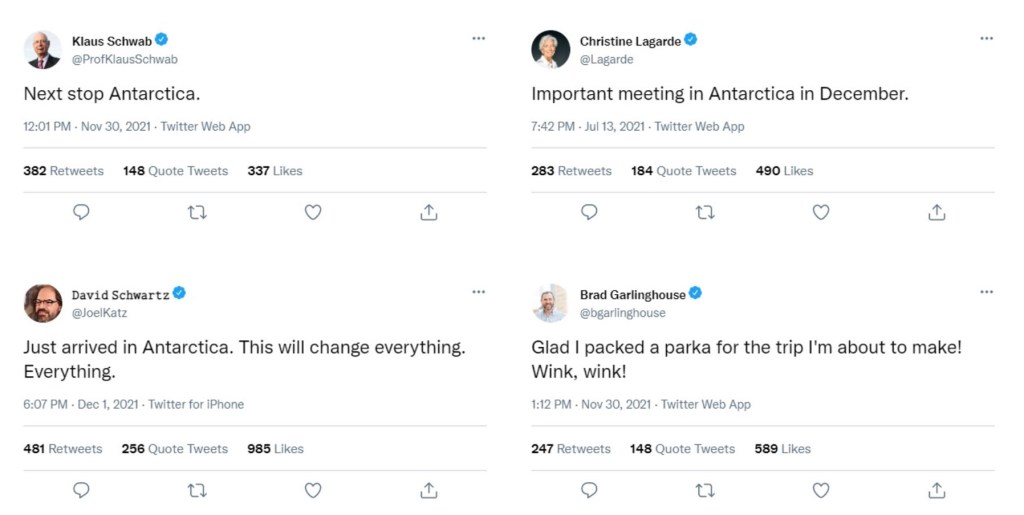The image size is (1024, 515).
Task: Click David Schwartz's profile picture
Action: (43, 303)
